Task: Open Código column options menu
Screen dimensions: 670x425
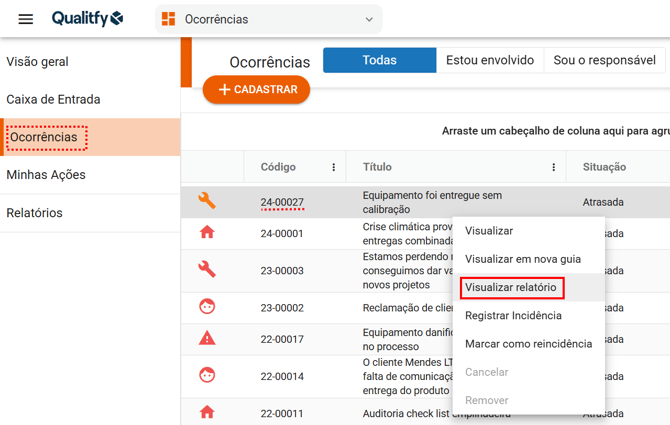Action: [x=334, y=167]
